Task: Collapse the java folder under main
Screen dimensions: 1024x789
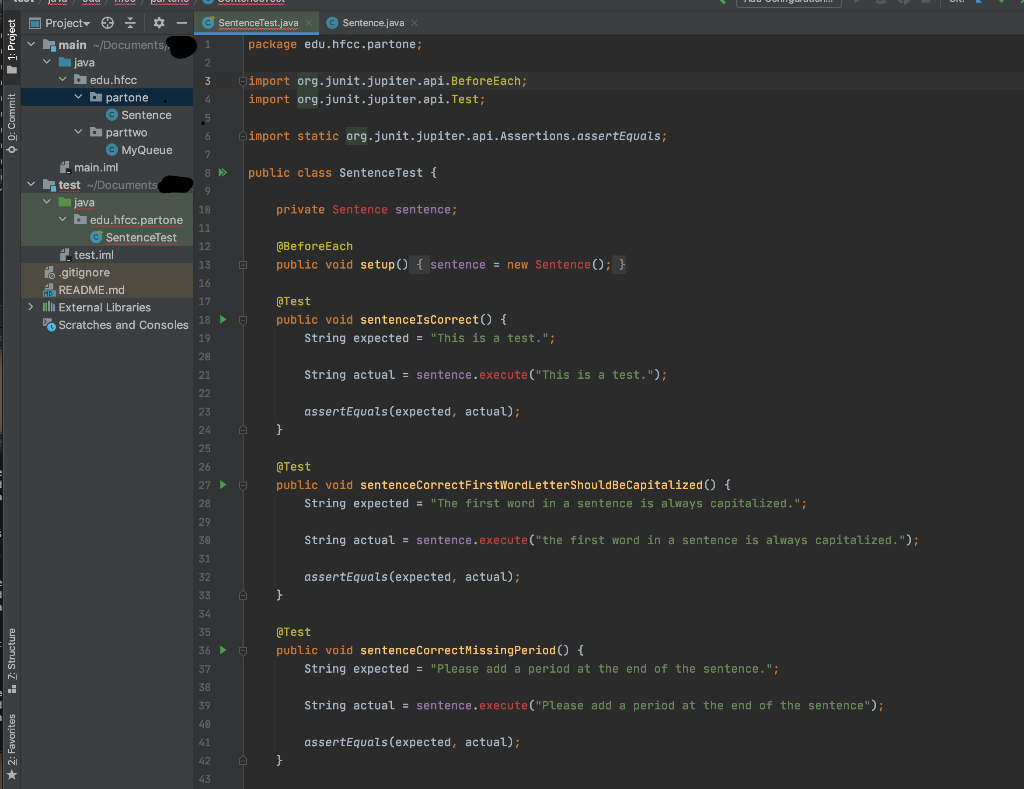Action: (x=46, y=62)
